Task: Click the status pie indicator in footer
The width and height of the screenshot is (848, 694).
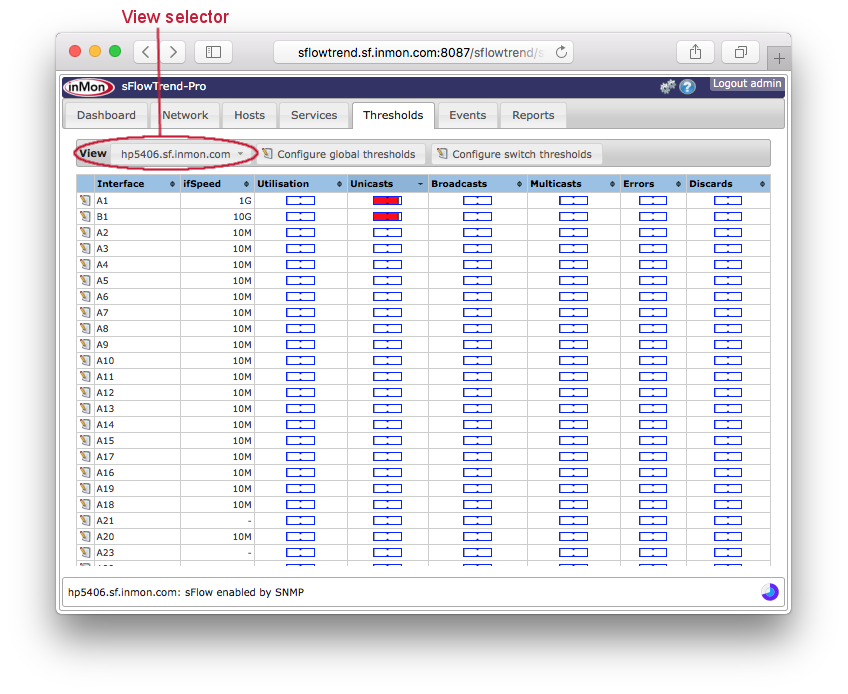Action: (770, 592)
